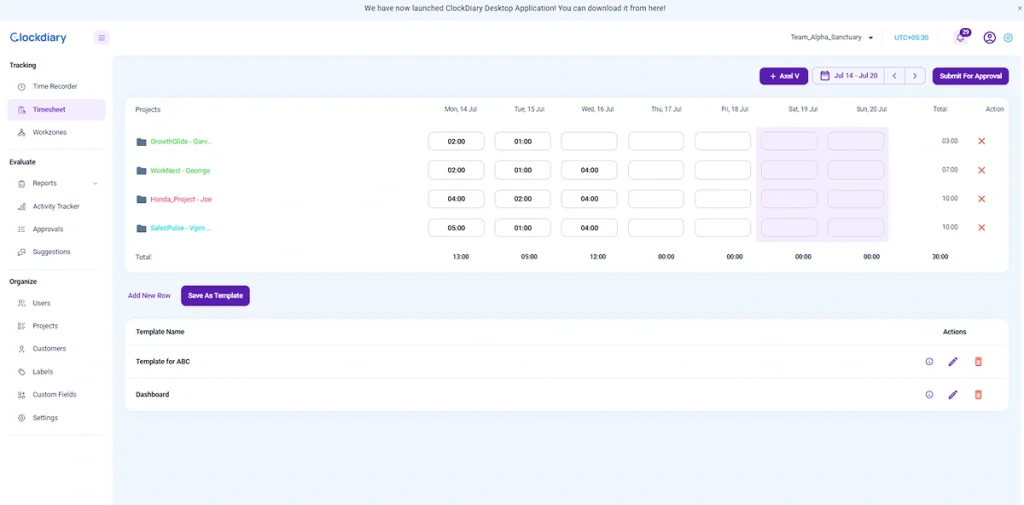1024x505 pixels.
Task: Click the Honda_Project folder icon
Action: click(x=141, y=199)
